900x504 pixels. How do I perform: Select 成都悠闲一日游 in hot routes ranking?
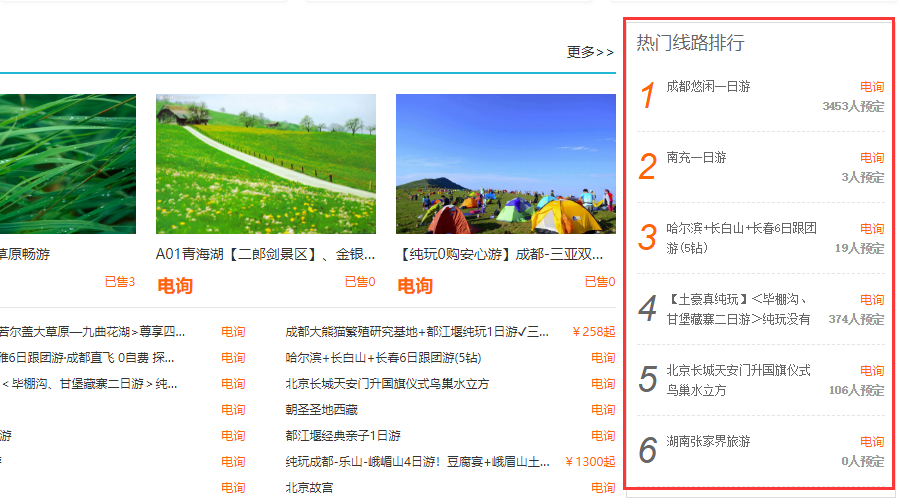708,87
